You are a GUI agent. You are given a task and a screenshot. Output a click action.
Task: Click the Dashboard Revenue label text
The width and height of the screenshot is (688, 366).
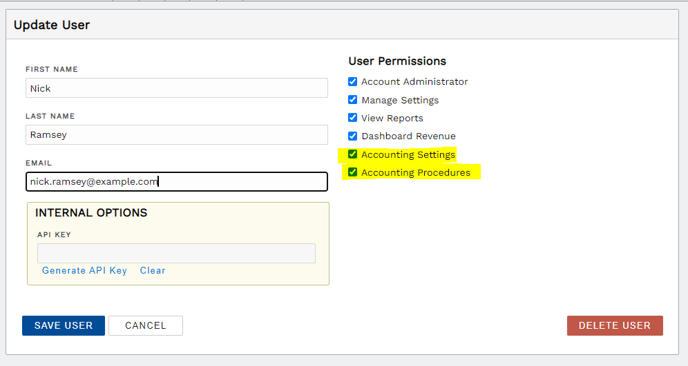point(408,136)
